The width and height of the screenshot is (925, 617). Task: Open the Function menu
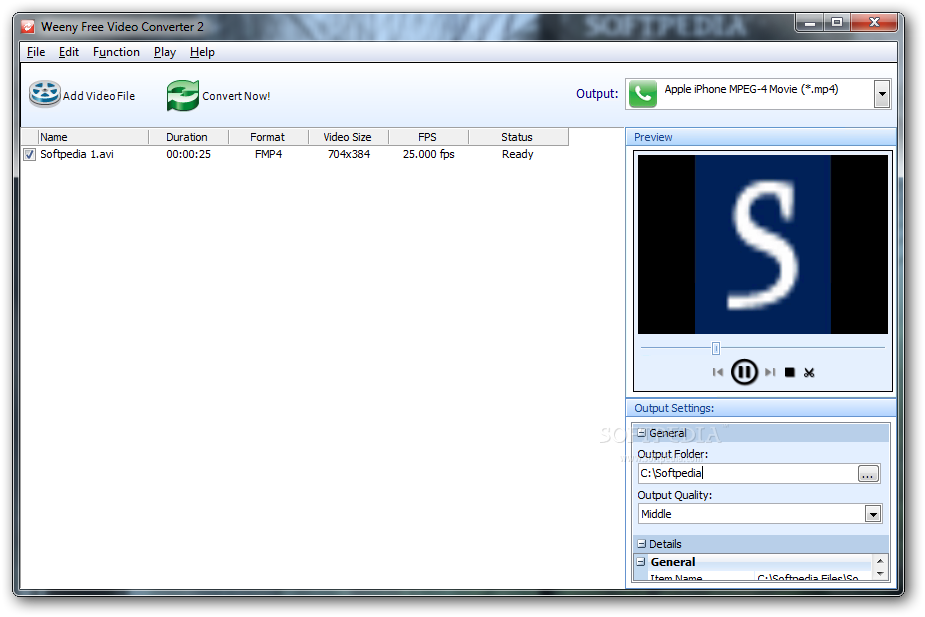tap(116, 52)
